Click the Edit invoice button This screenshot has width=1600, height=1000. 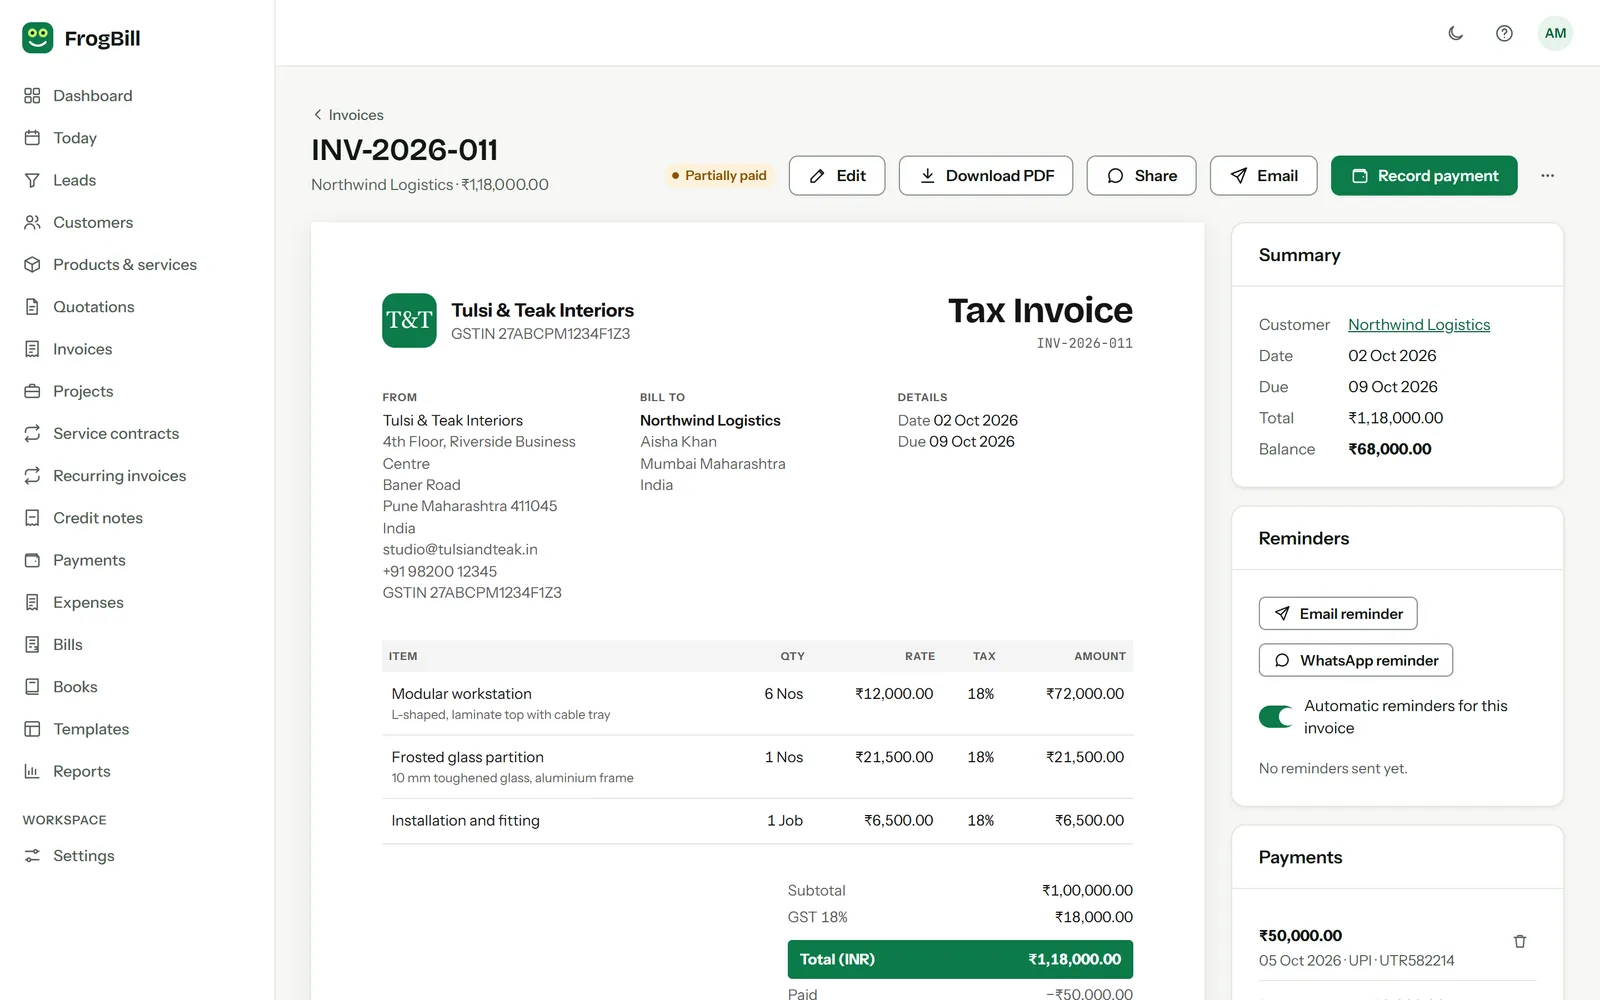837,176
